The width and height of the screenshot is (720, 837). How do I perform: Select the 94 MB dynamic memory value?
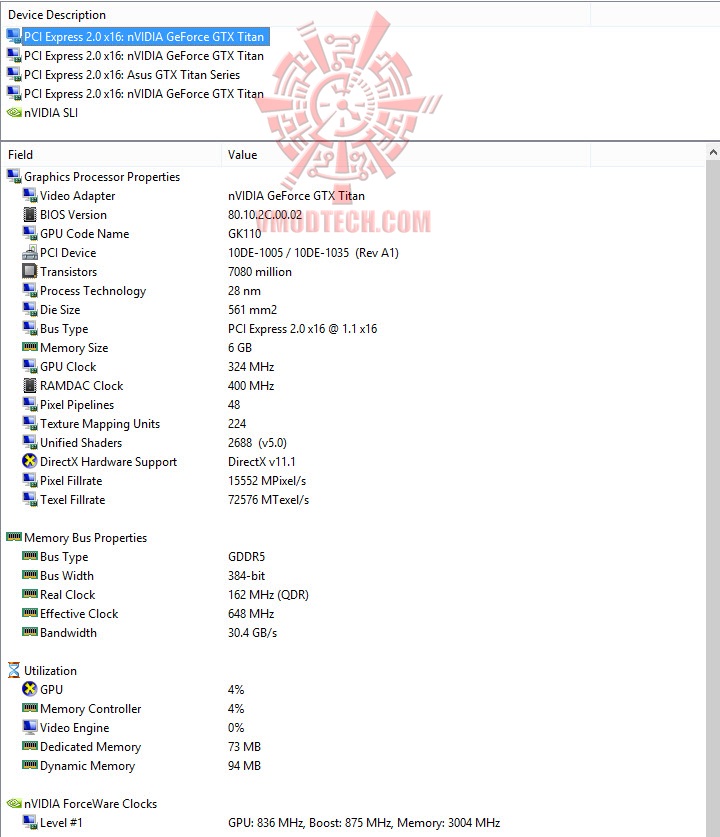pos(244,766)
